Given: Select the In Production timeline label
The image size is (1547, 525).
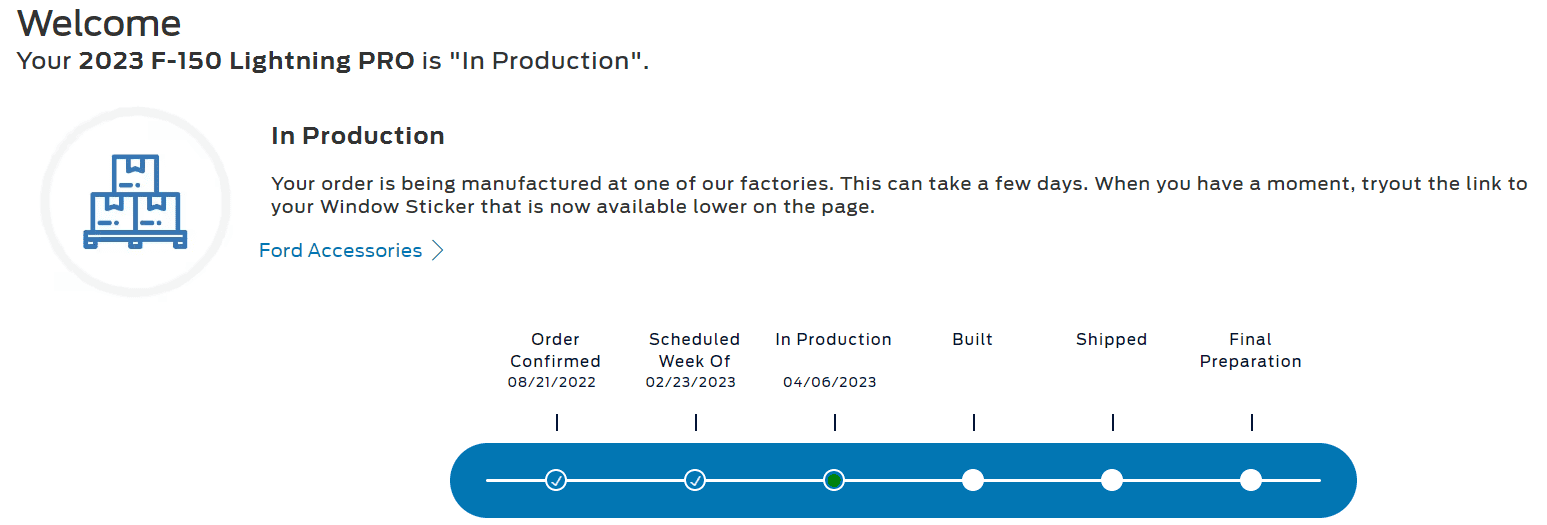Looking at the screenshot, I should [833, 340].
